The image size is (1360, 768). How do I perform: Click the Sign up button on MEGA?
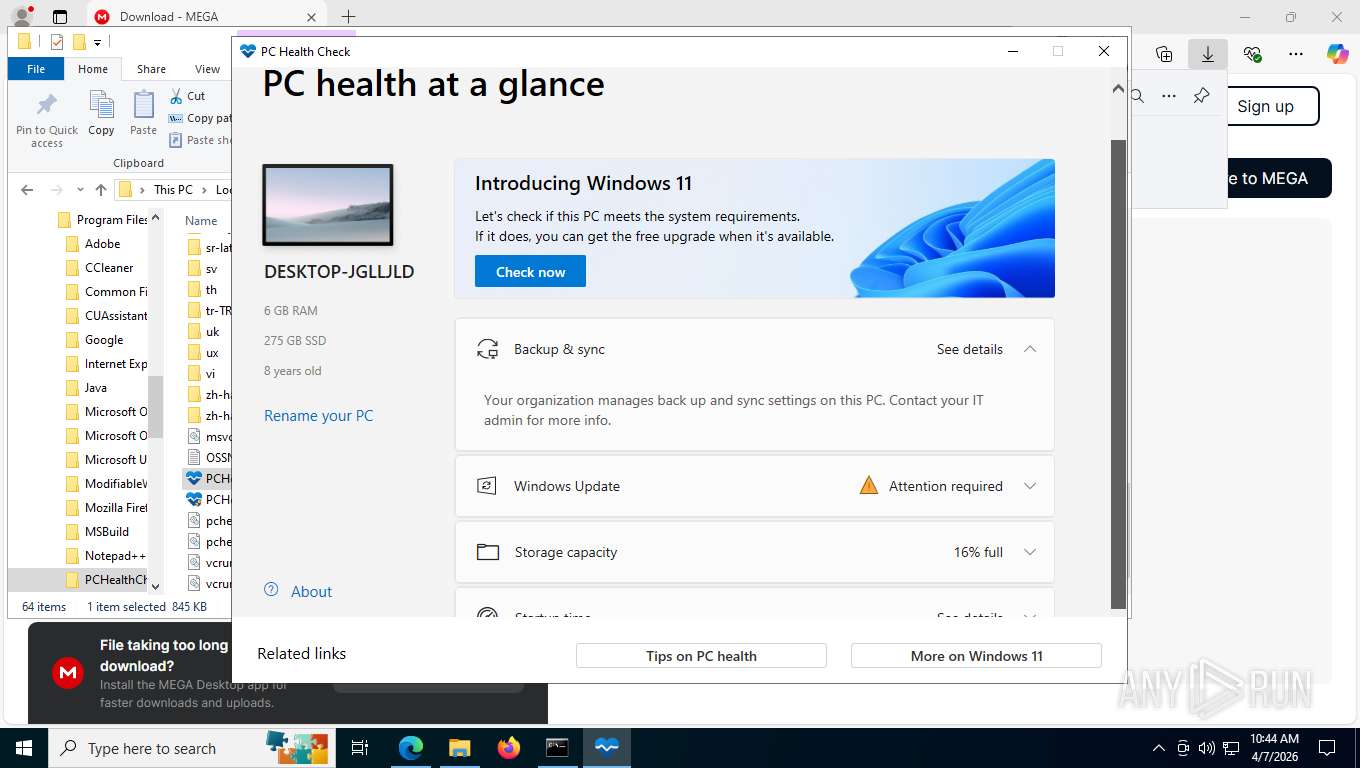pyautogui.click(x=1265, y=106)
